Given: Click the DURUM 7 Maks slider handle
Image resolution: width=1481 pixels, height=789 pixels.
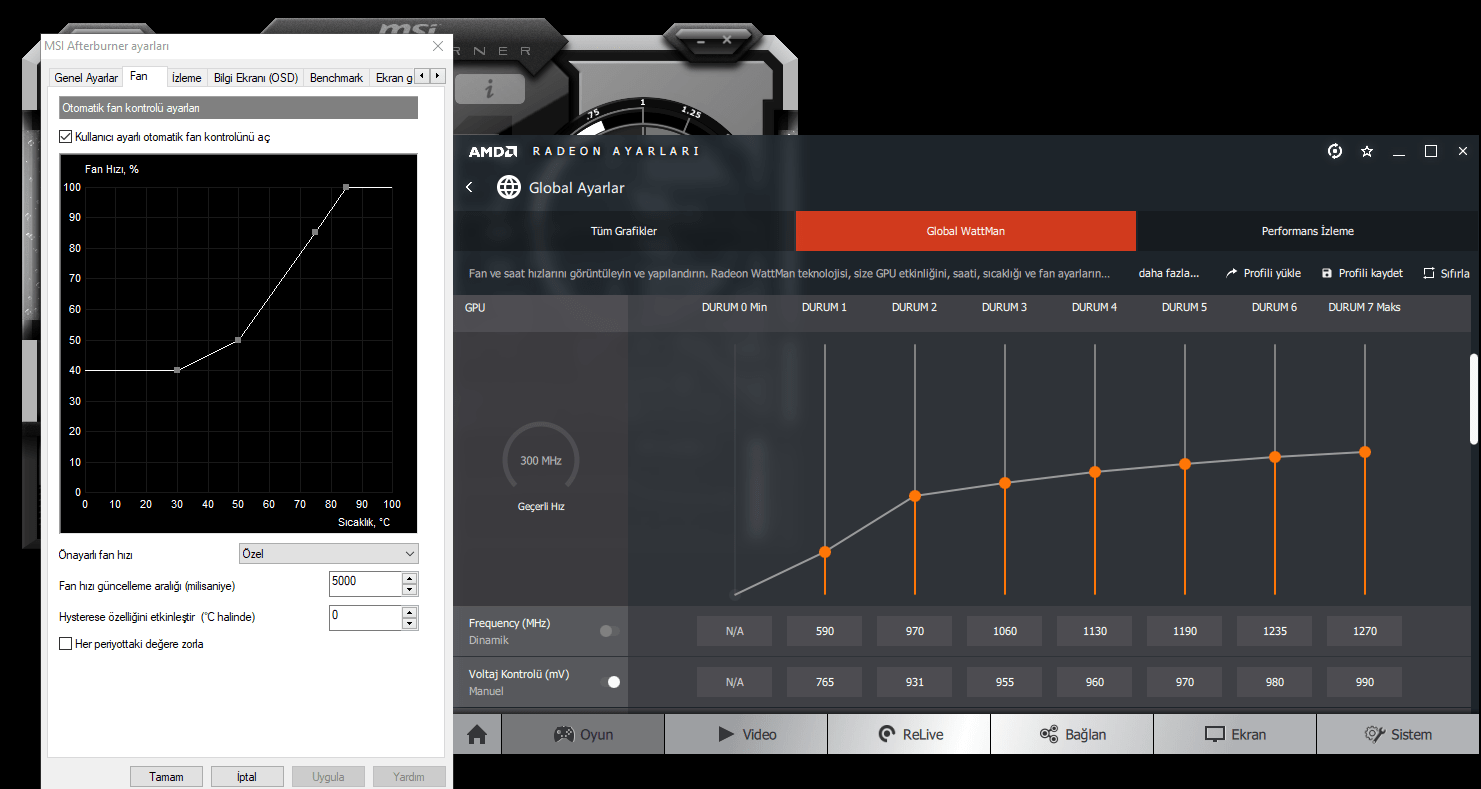Looking at the screenshot, I should click(x=1365, y=452).
